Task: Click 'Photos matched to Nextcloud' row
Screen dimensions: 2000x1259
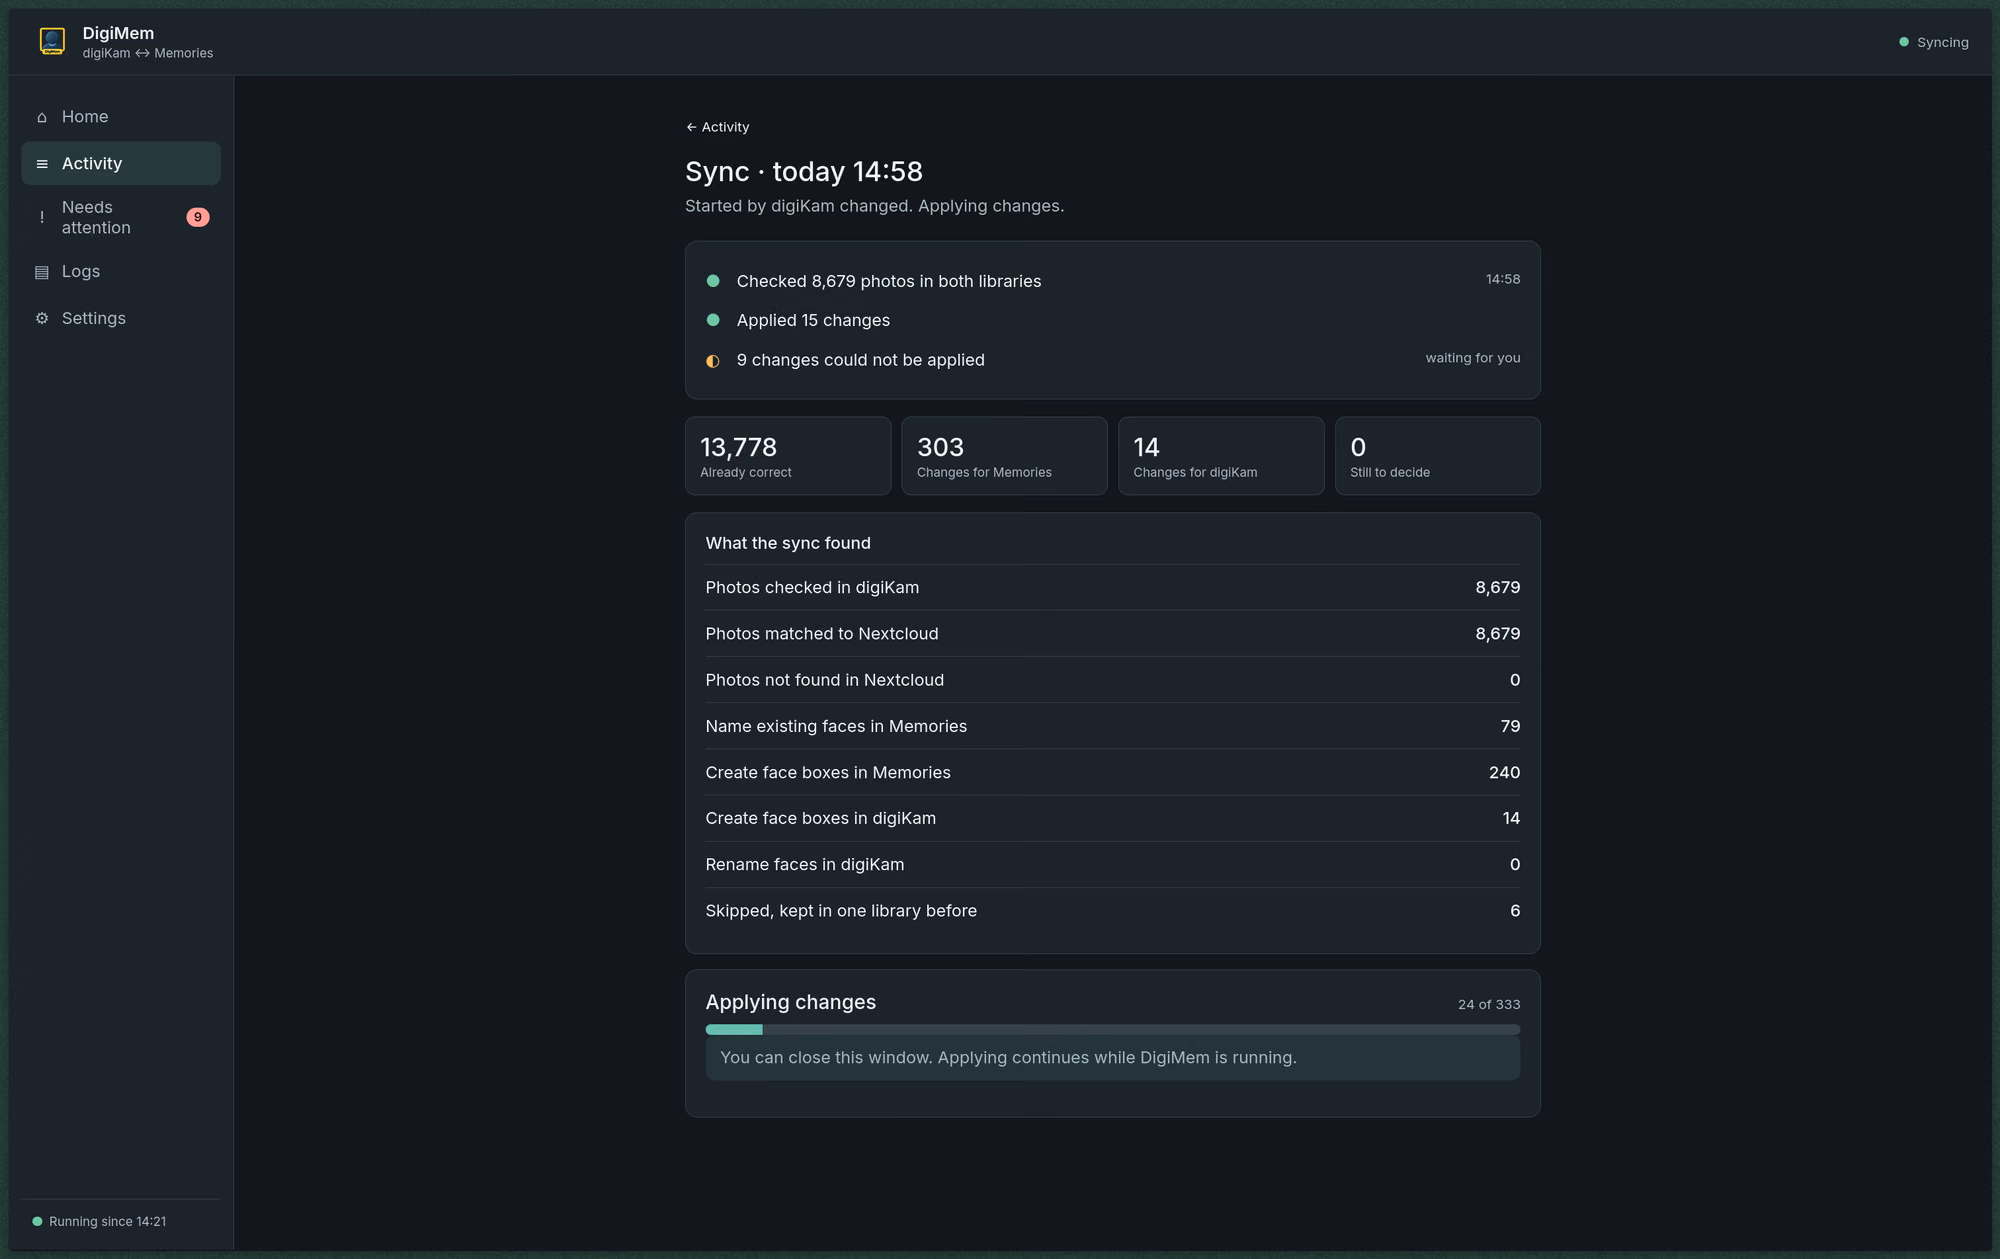Action: 1112,633
